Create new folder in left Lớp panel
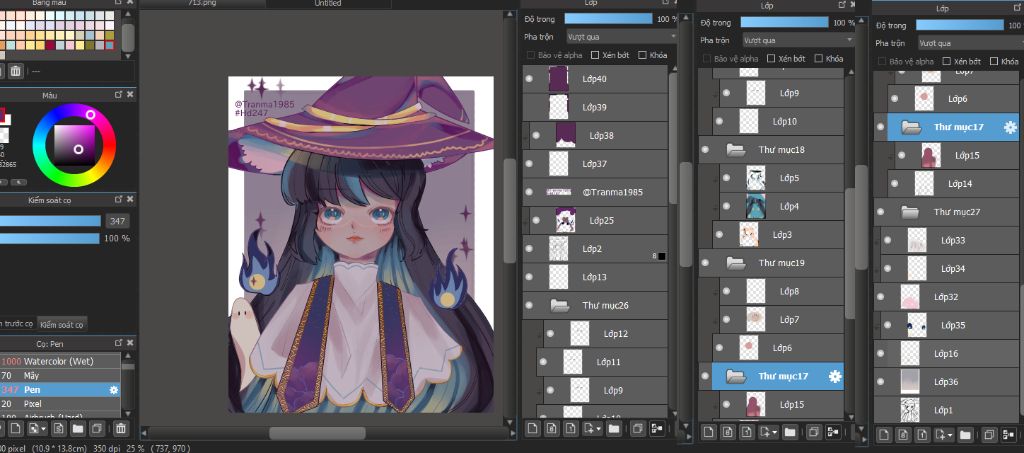1024x453 pixels. coord(613,429)
